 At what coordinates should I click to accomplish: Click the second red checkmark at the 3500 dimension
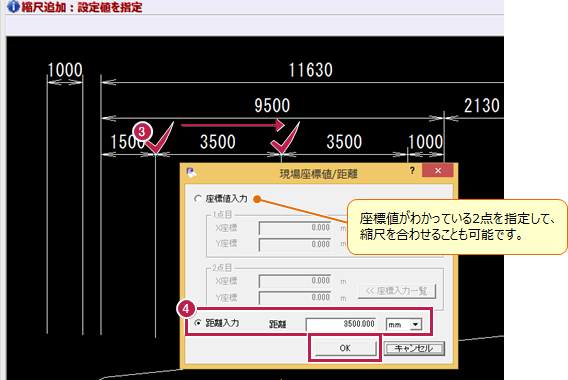[x=285, y=138]
